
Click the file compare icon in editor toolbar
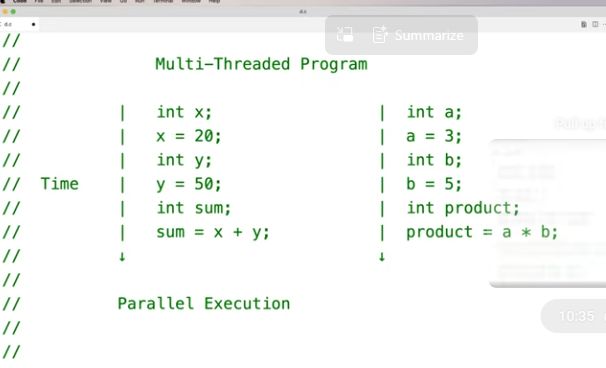(584, 24)
